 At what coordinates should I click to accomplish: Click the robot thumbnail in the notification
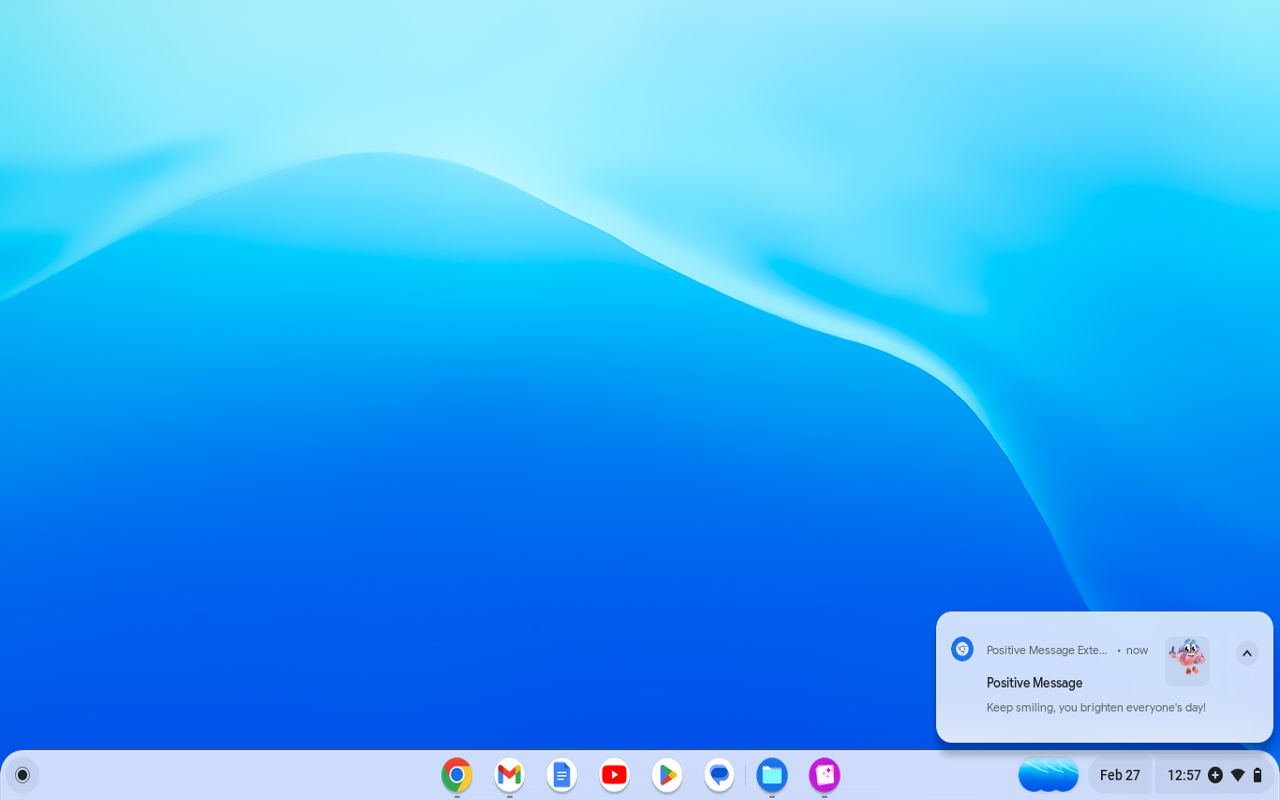click(1187, 659)
